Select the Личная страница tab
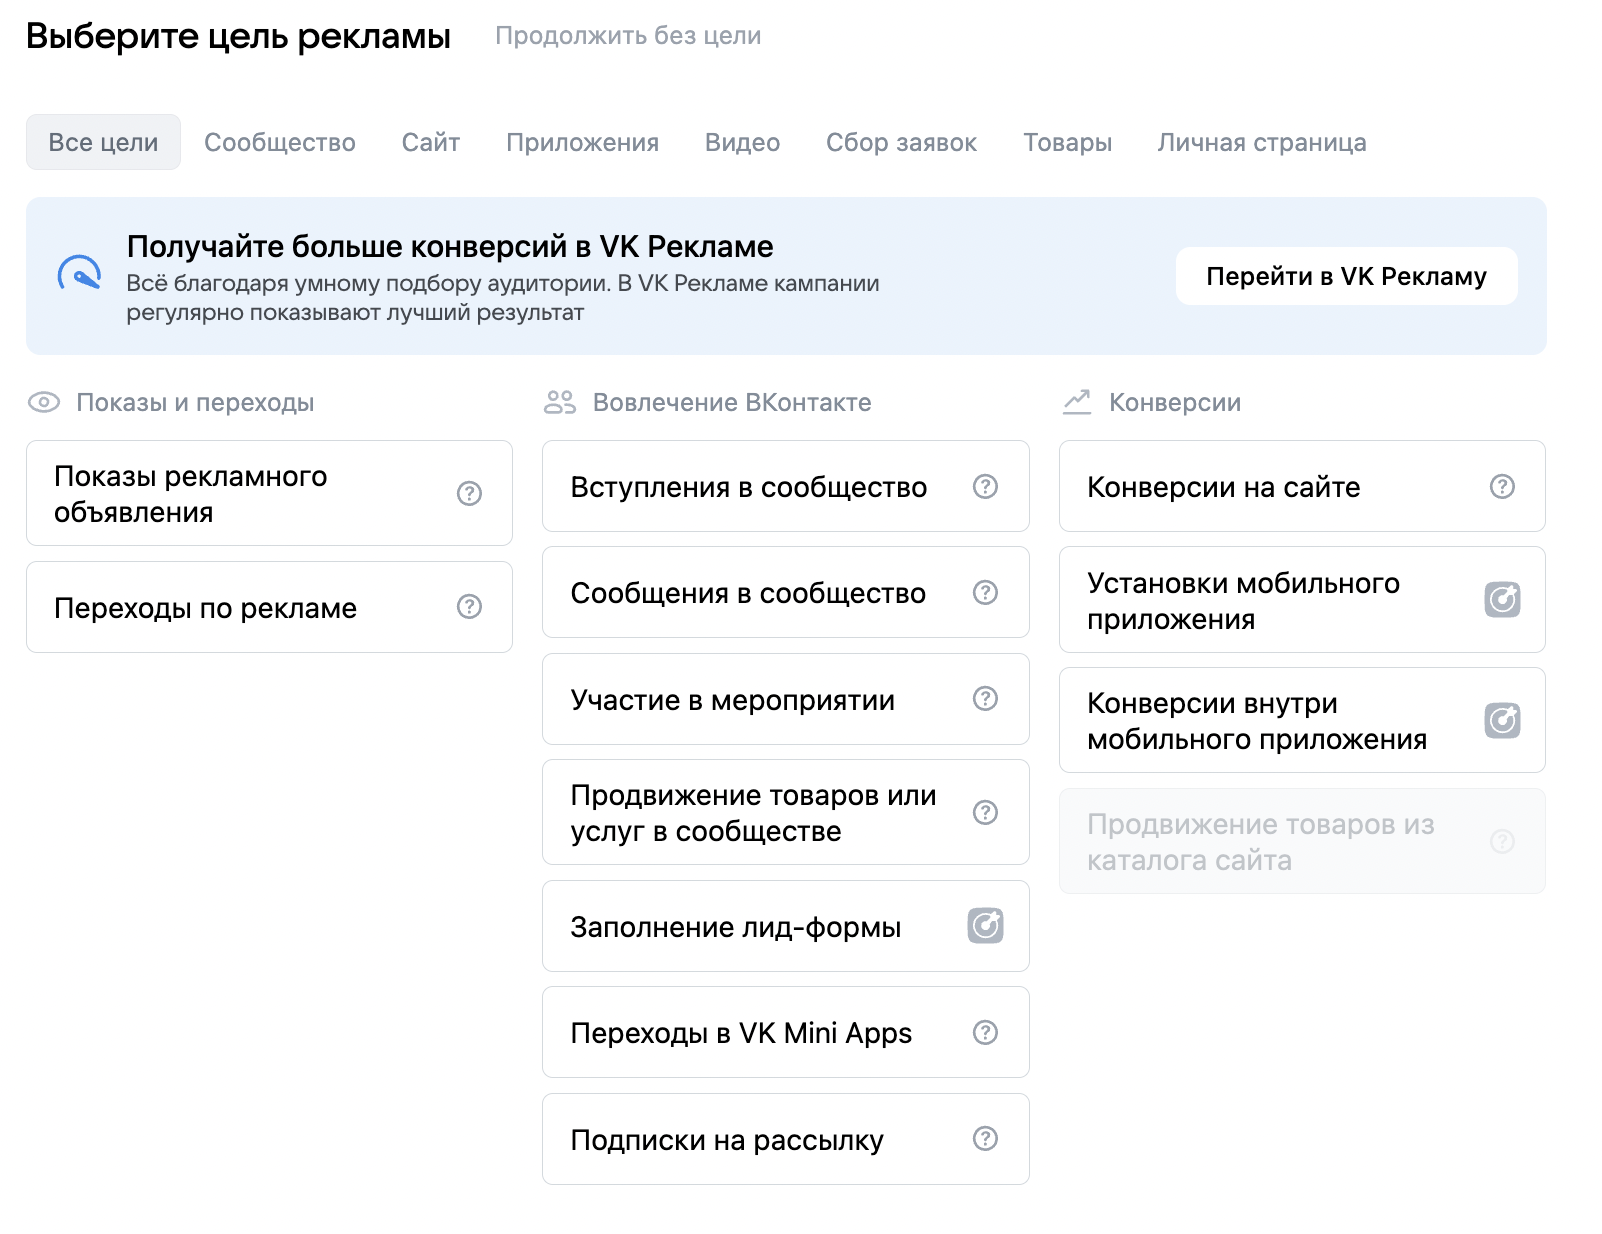Viewport: 1602px width, 1234px height. pos(1261,143)
